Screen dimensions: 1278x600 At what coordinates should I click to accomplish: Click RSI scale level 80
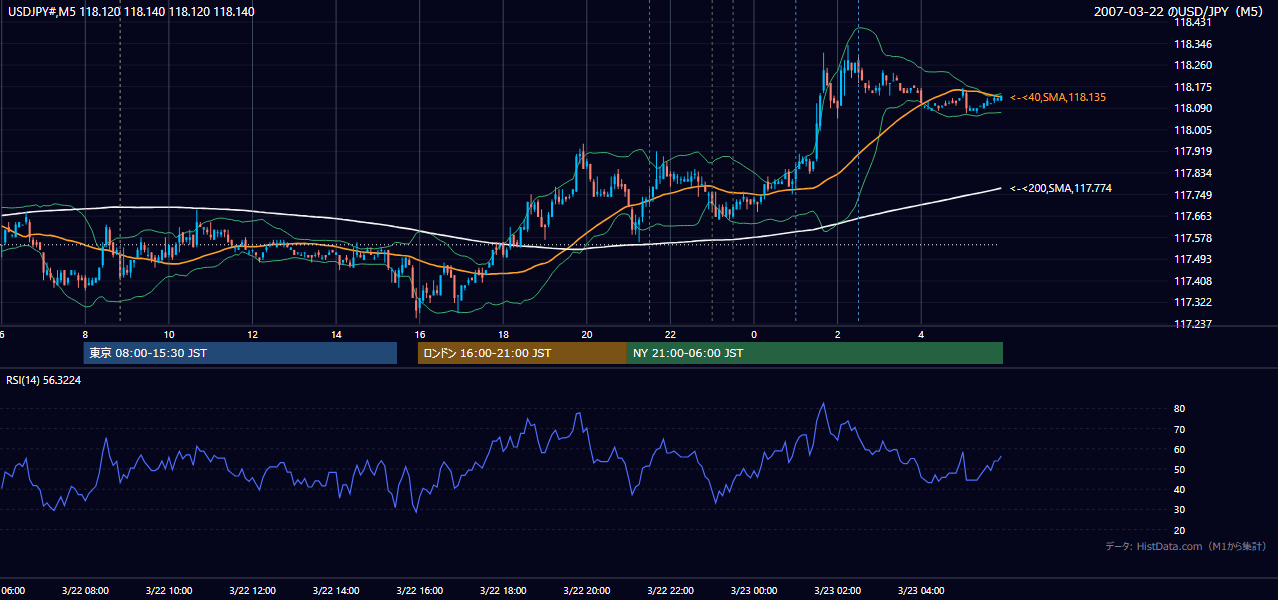pos(1179,409)
